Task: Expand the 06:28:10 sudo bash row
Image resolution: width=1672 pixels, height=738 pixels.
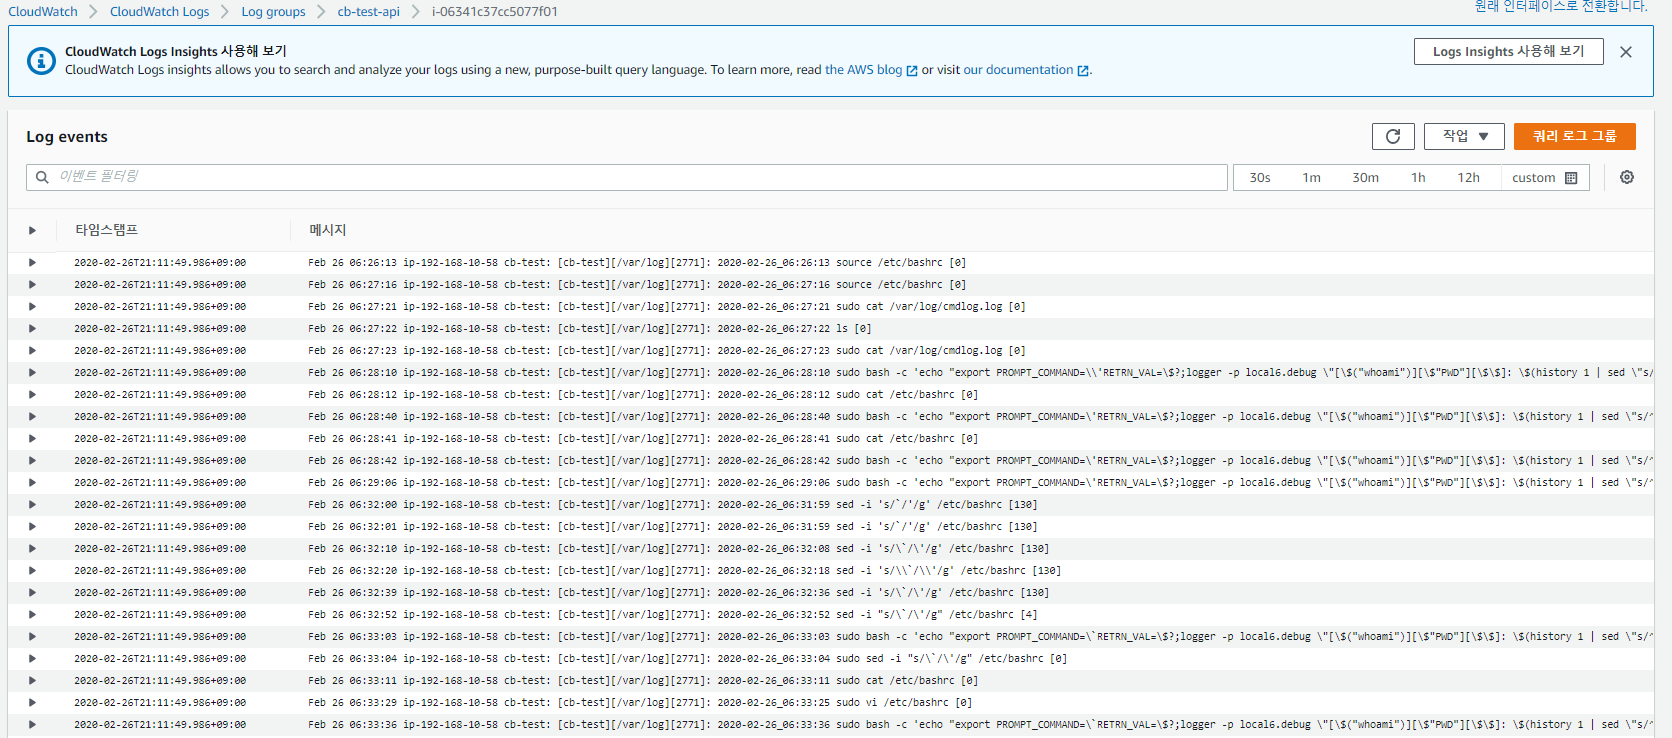Action: pyautogui.click(x=32, y=373)
